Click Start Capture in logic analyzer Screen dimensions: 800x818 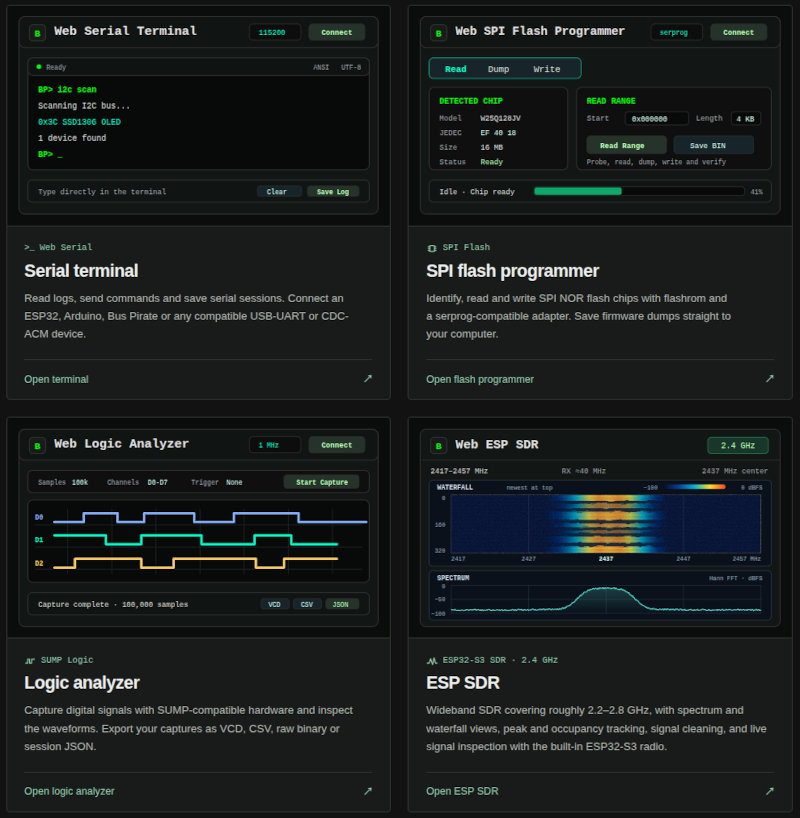pyautogui.click(x=322, y=482)
